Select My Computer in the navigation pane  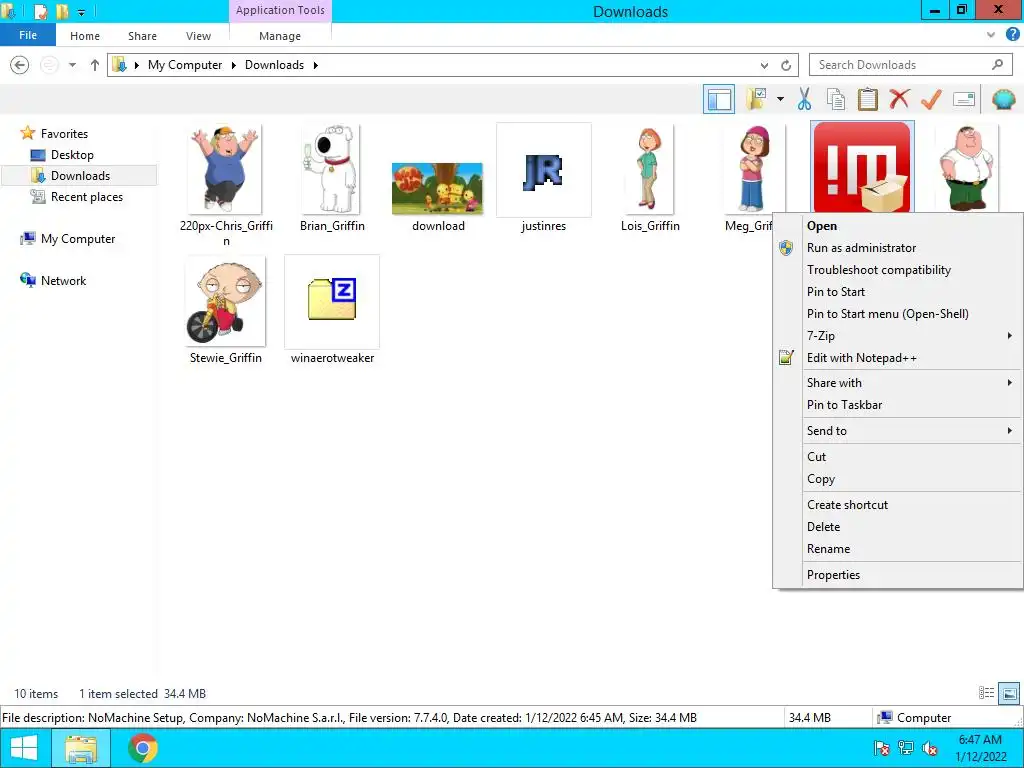[x=78, y=239]
